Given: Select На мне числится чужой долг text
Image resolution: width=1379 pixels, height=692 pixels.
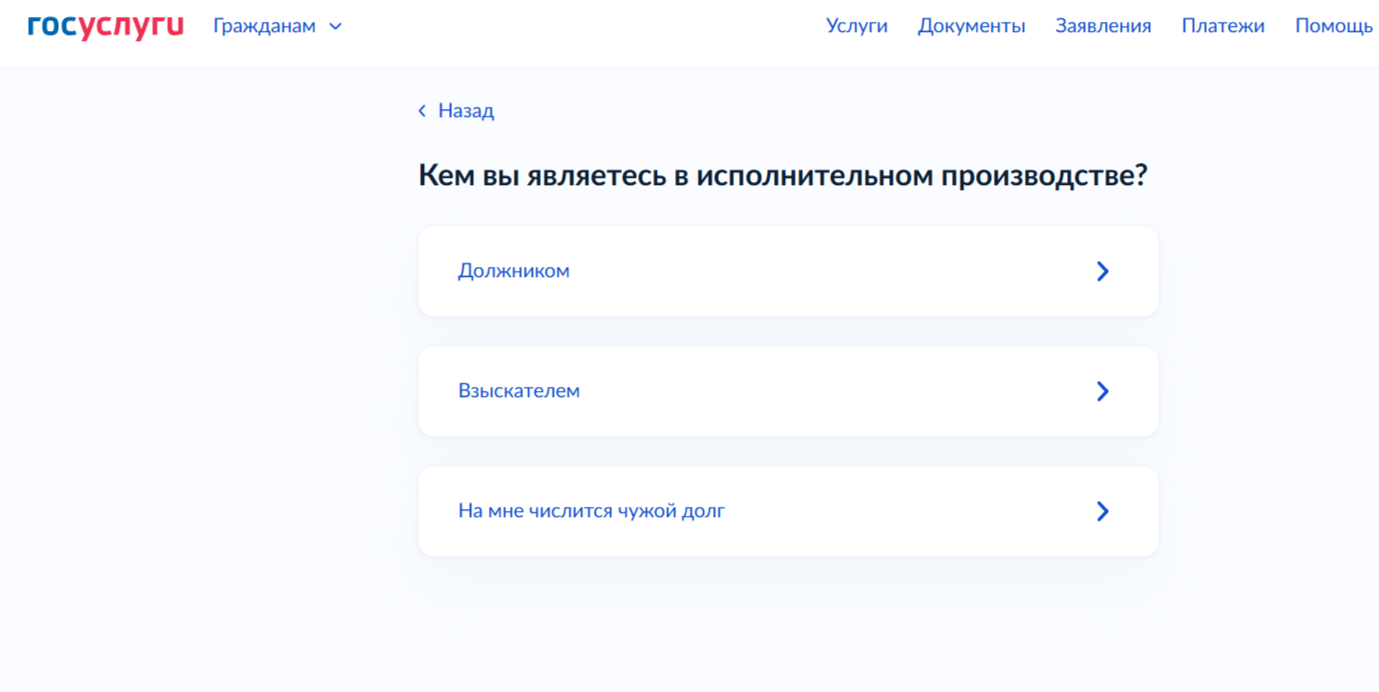Looking at the screenshot, I should pos(591,511).
